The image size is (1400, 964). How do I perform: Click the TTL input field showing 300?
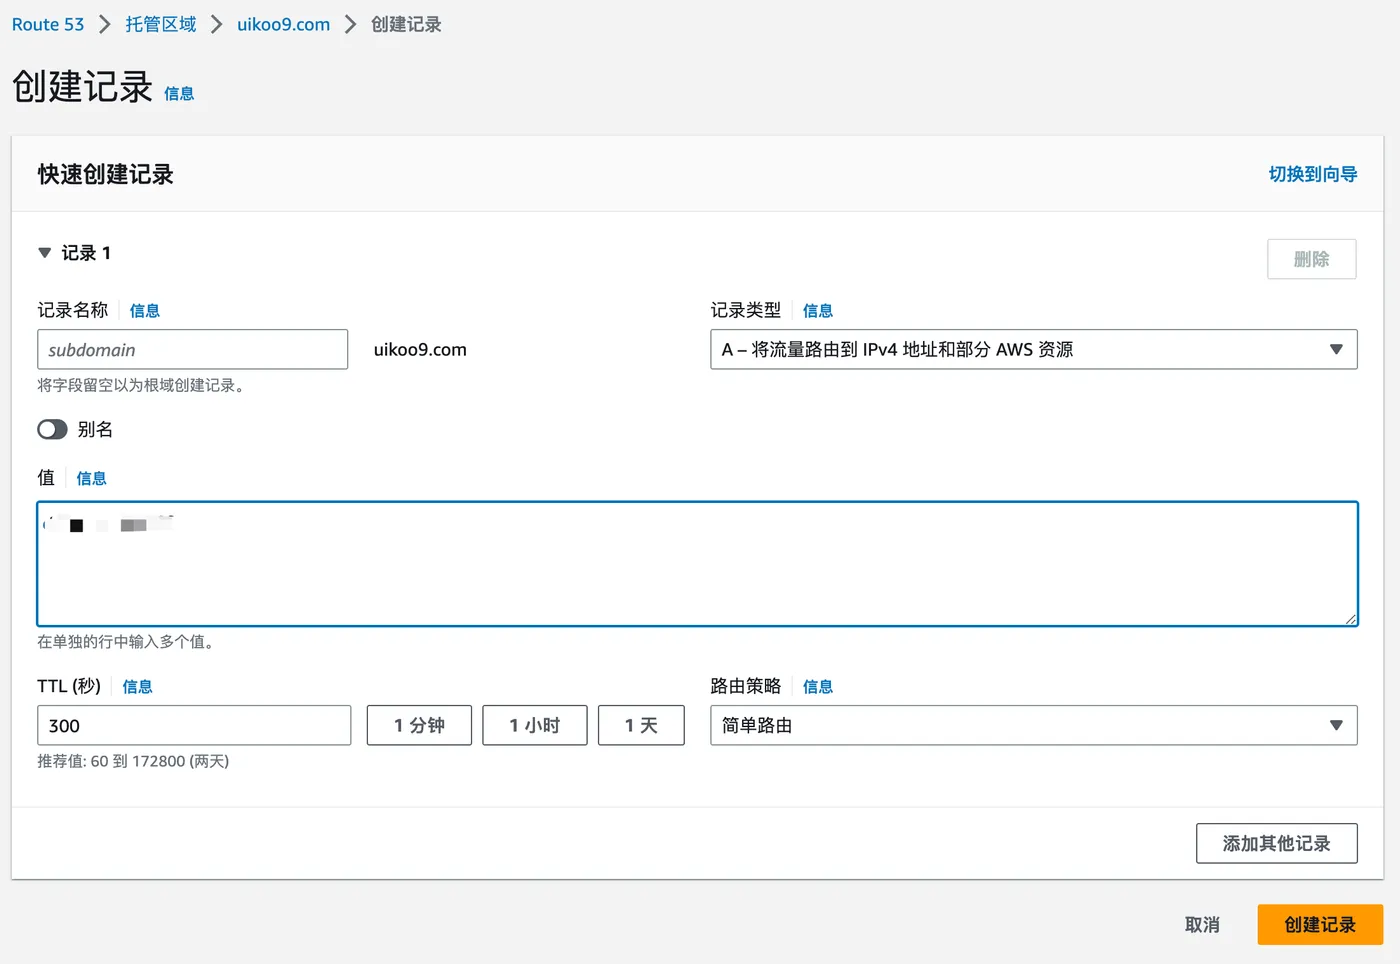(x=194, y=725)
